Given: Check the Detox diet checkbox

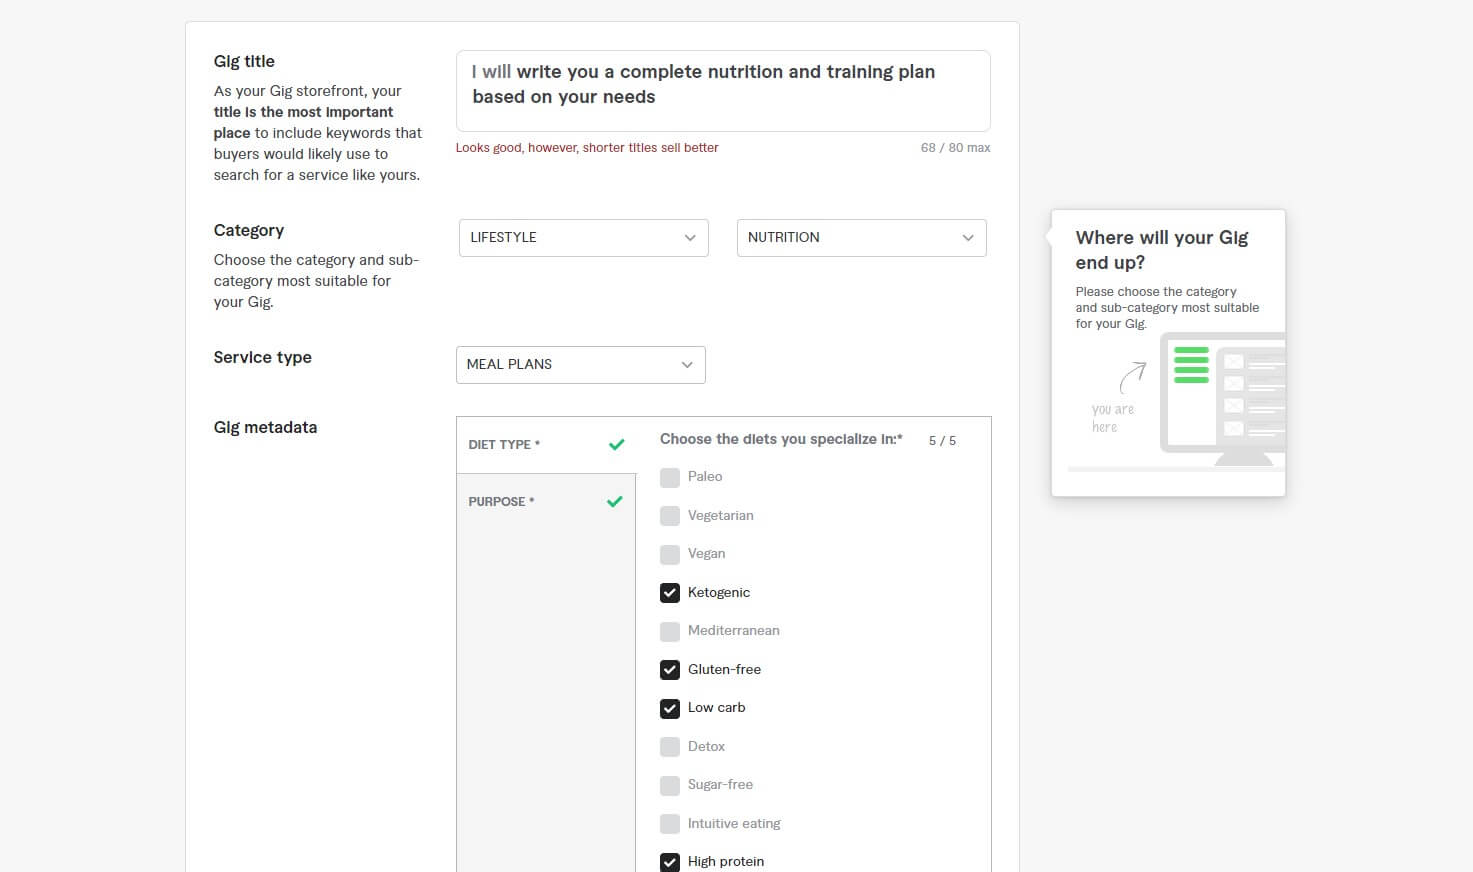Looking at the screenshot, I should tap(670, 747).
